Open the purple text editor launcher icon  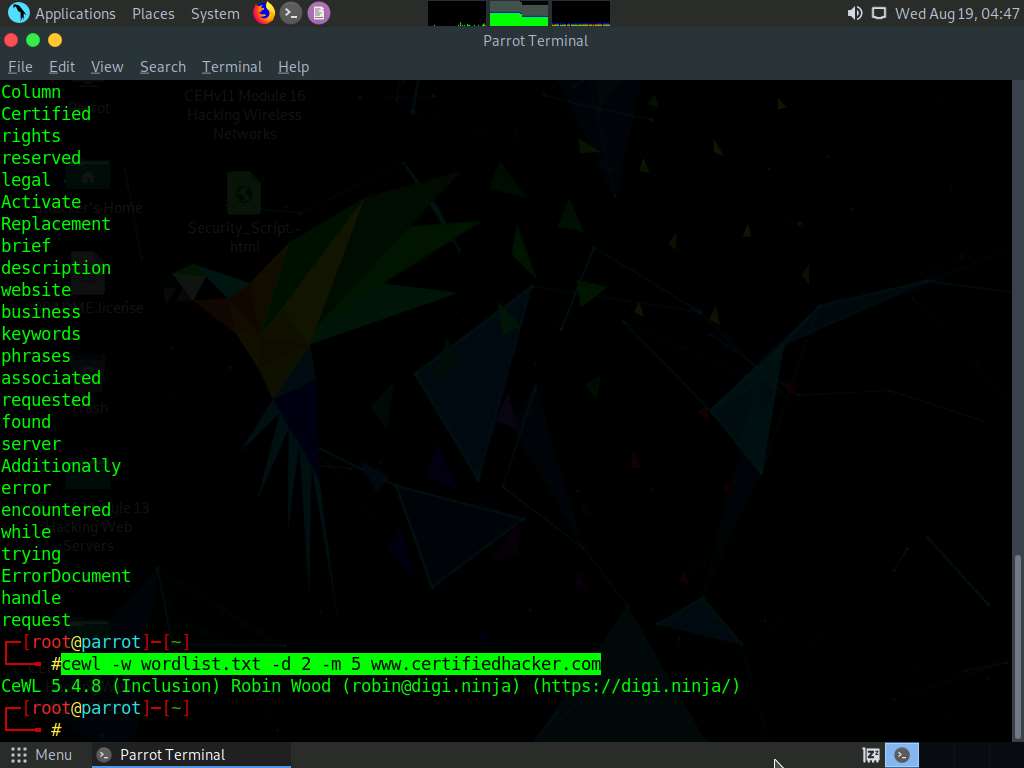click(x=319, y=13)
